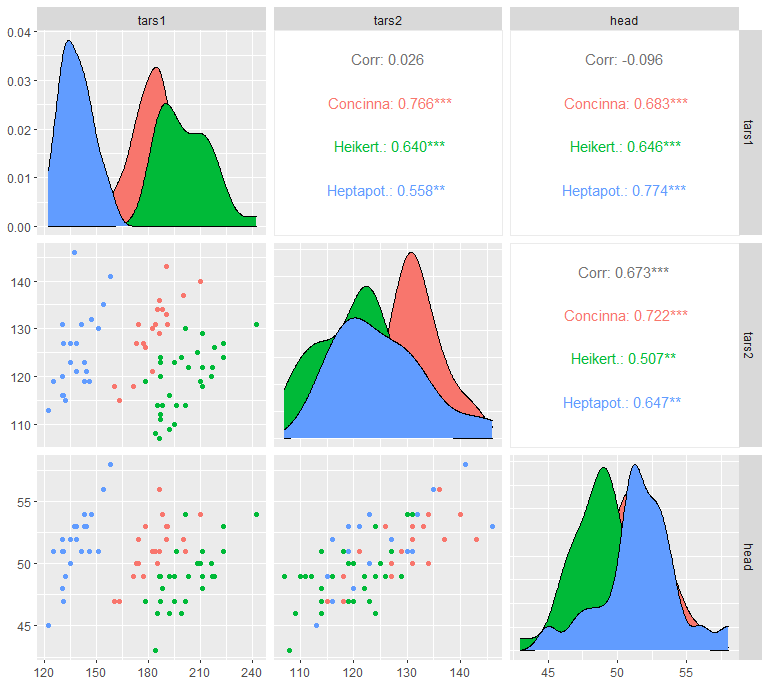Click the tars2 column header strip
The width and height of the screenshot is (770, 686).
click(x=388, y=20)
